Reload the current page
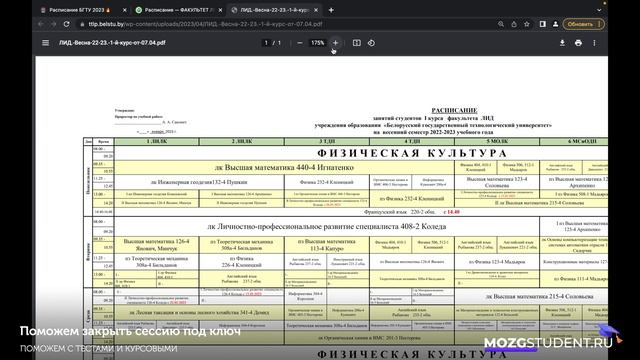640x360 pixels. point(67,24)
